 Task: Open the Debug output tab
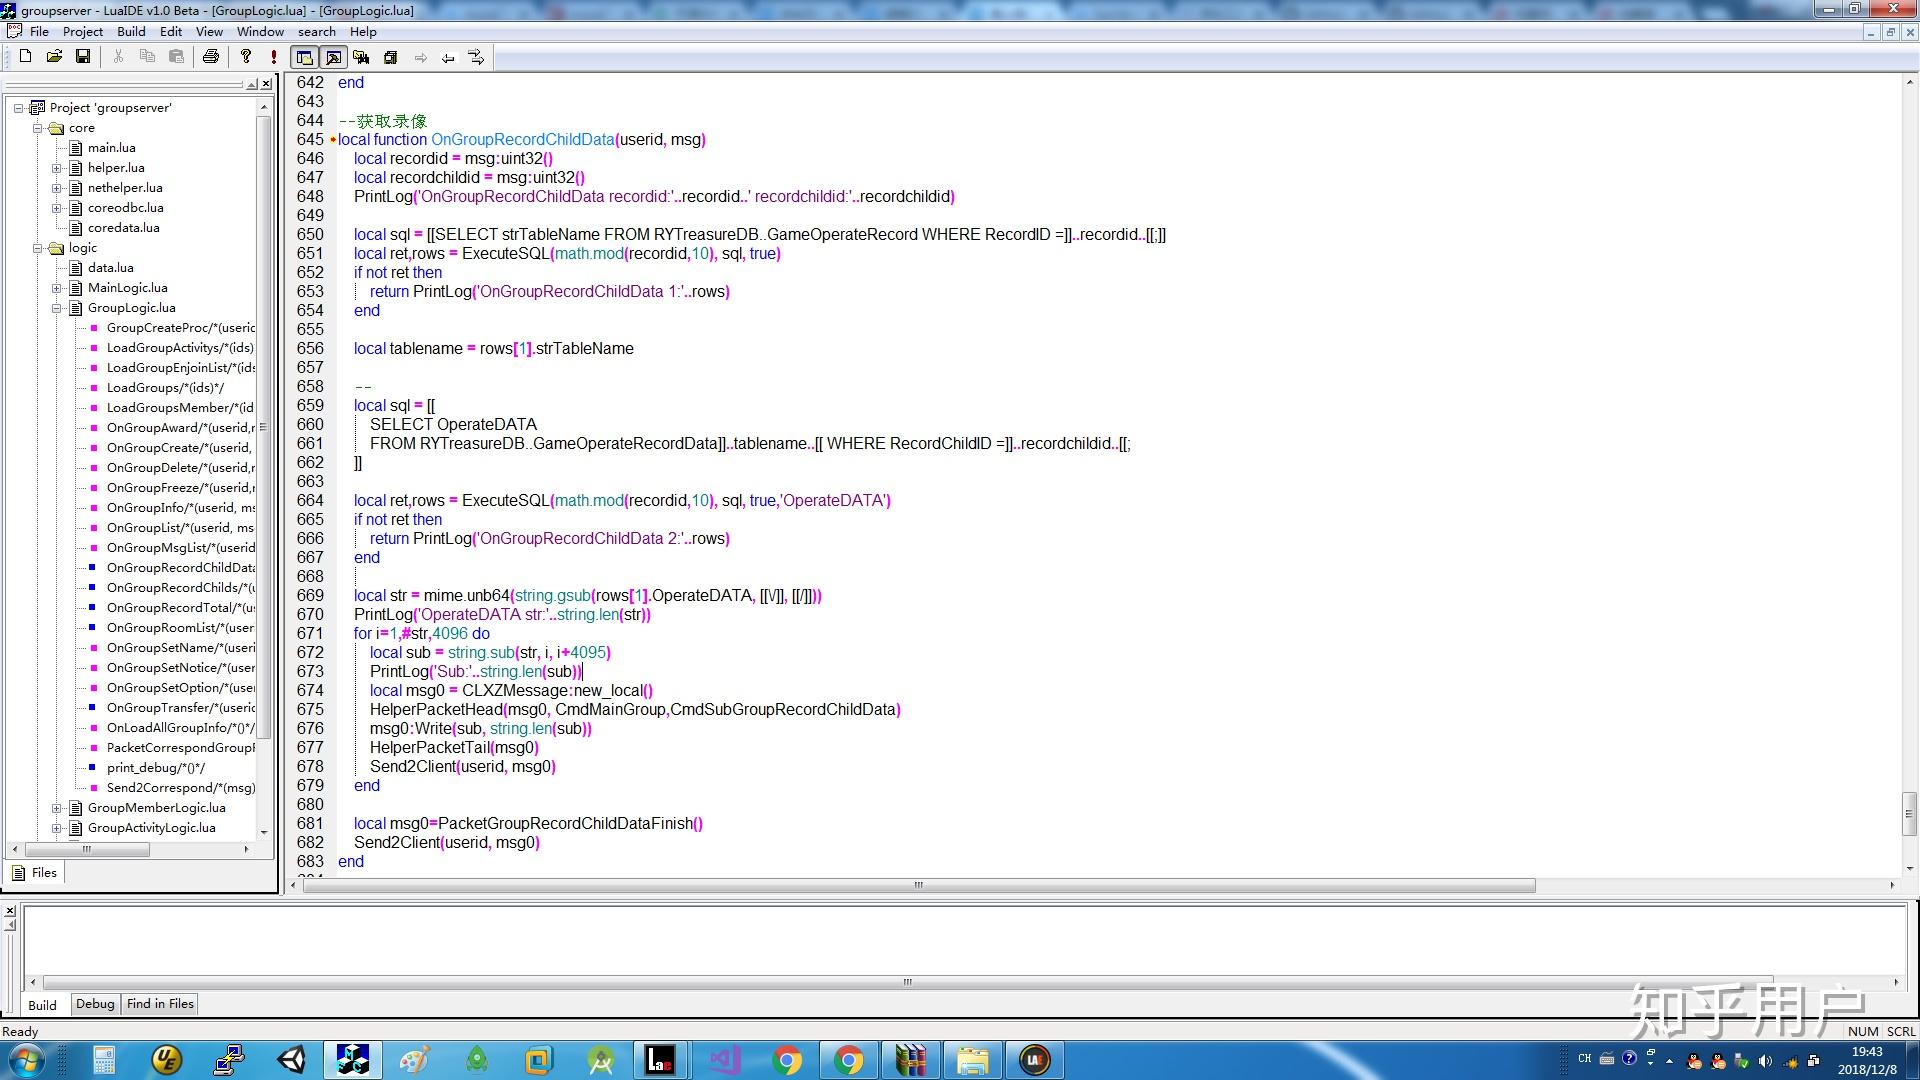[95, 1004]
